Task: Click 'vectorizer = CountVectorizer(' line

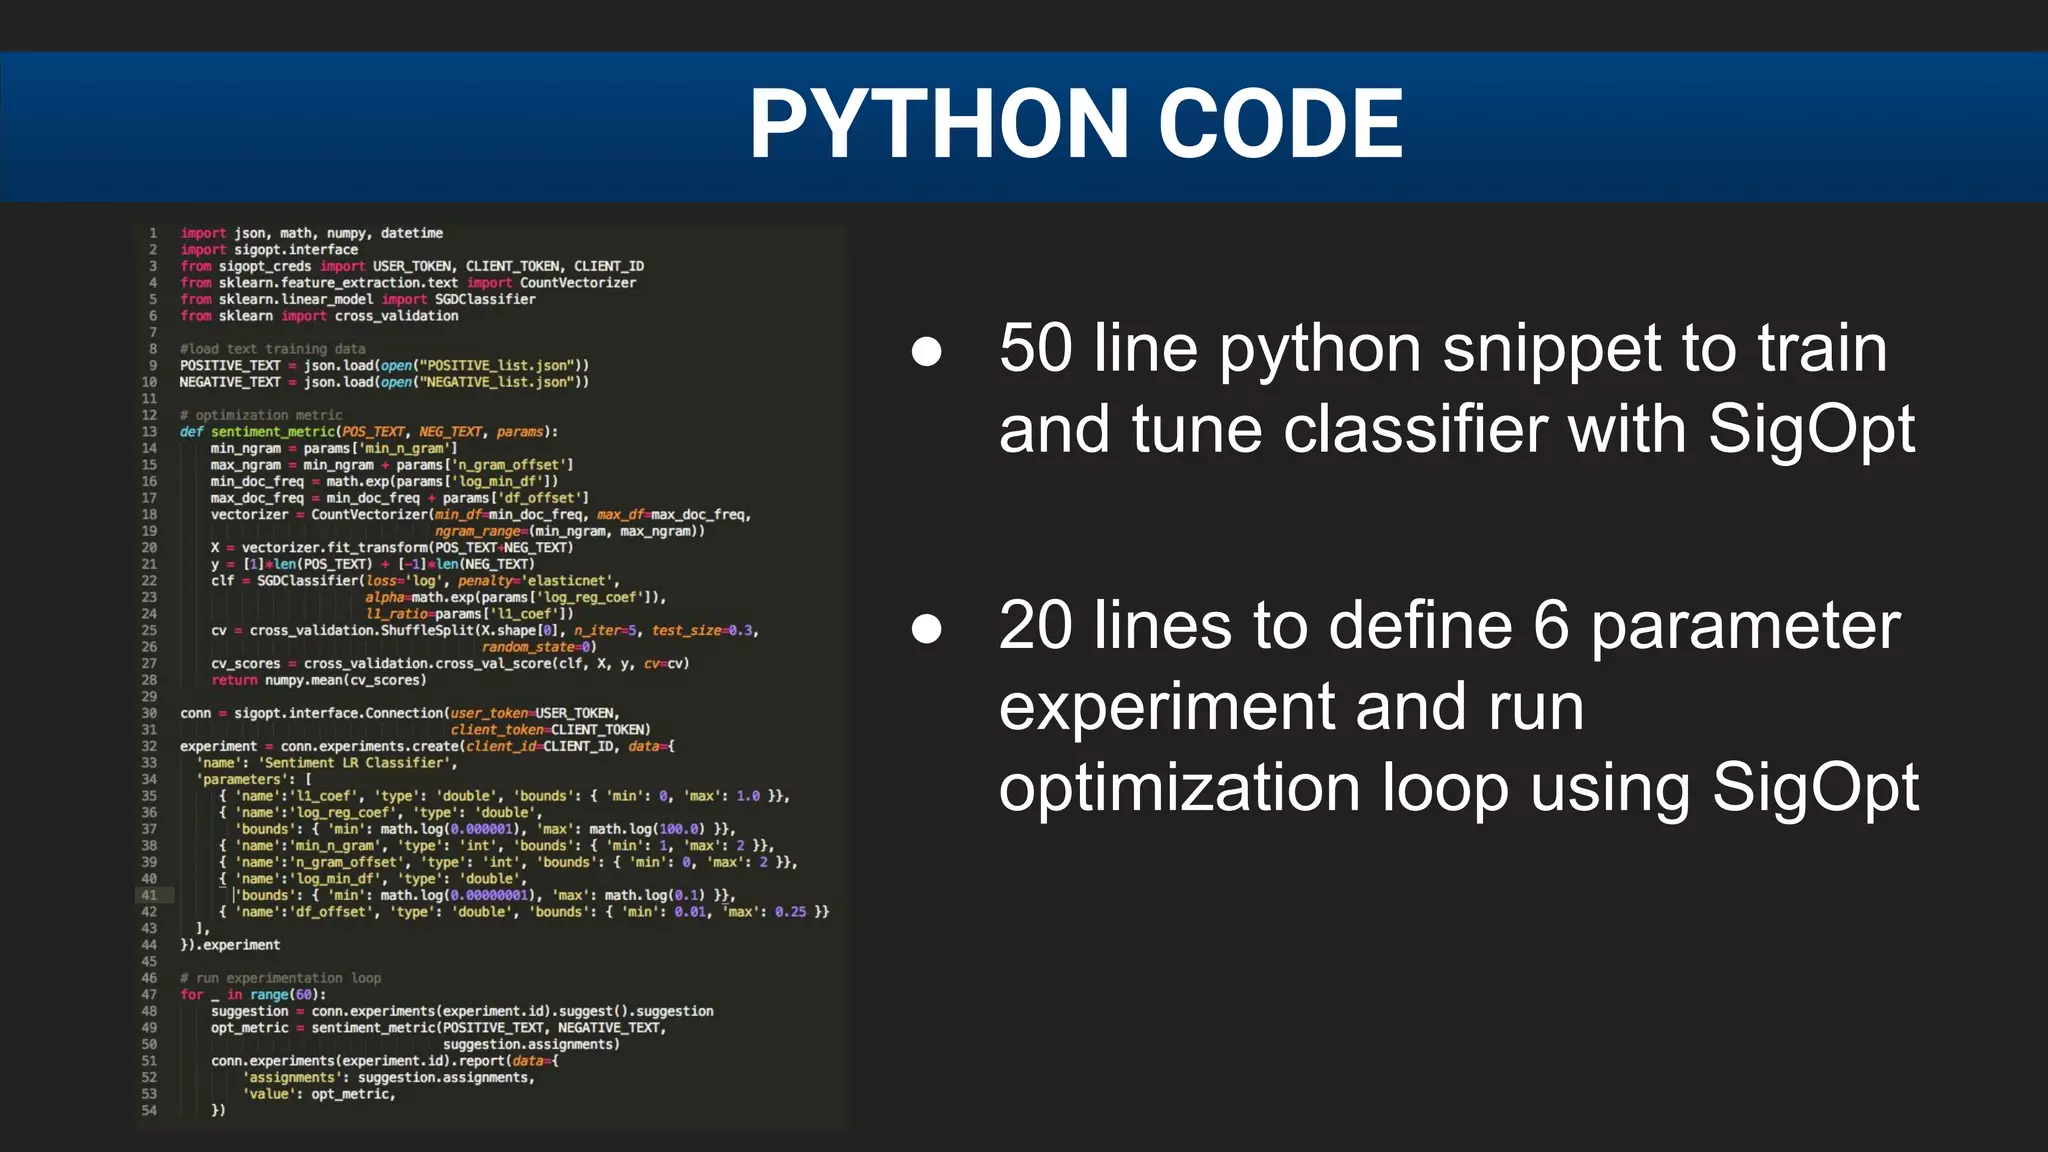Action: click(481, 515)
